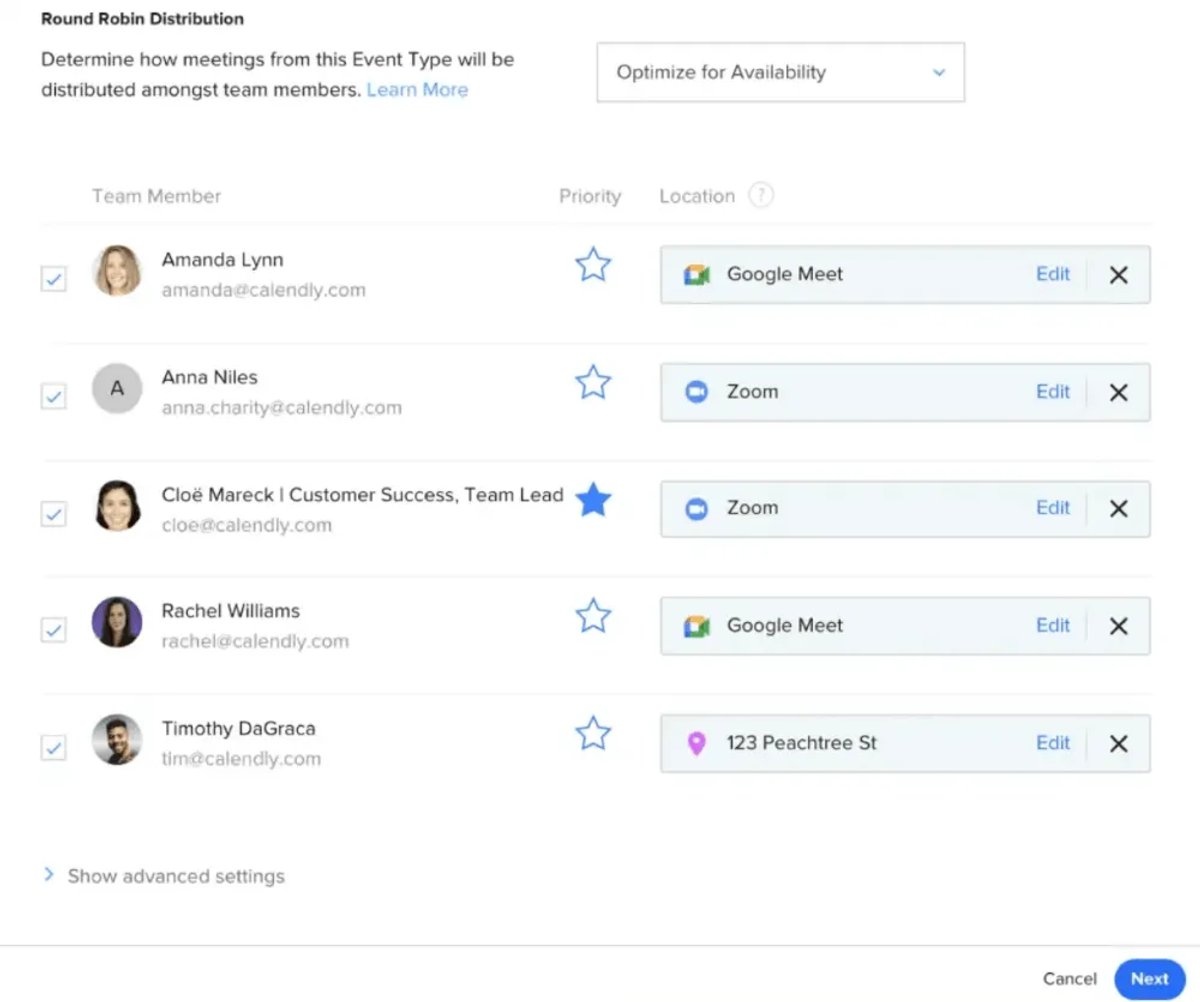This screenshot has width=1200, height=1002.
Task: Click Anna Niles's letter A avatar
Action: (117, 388)
